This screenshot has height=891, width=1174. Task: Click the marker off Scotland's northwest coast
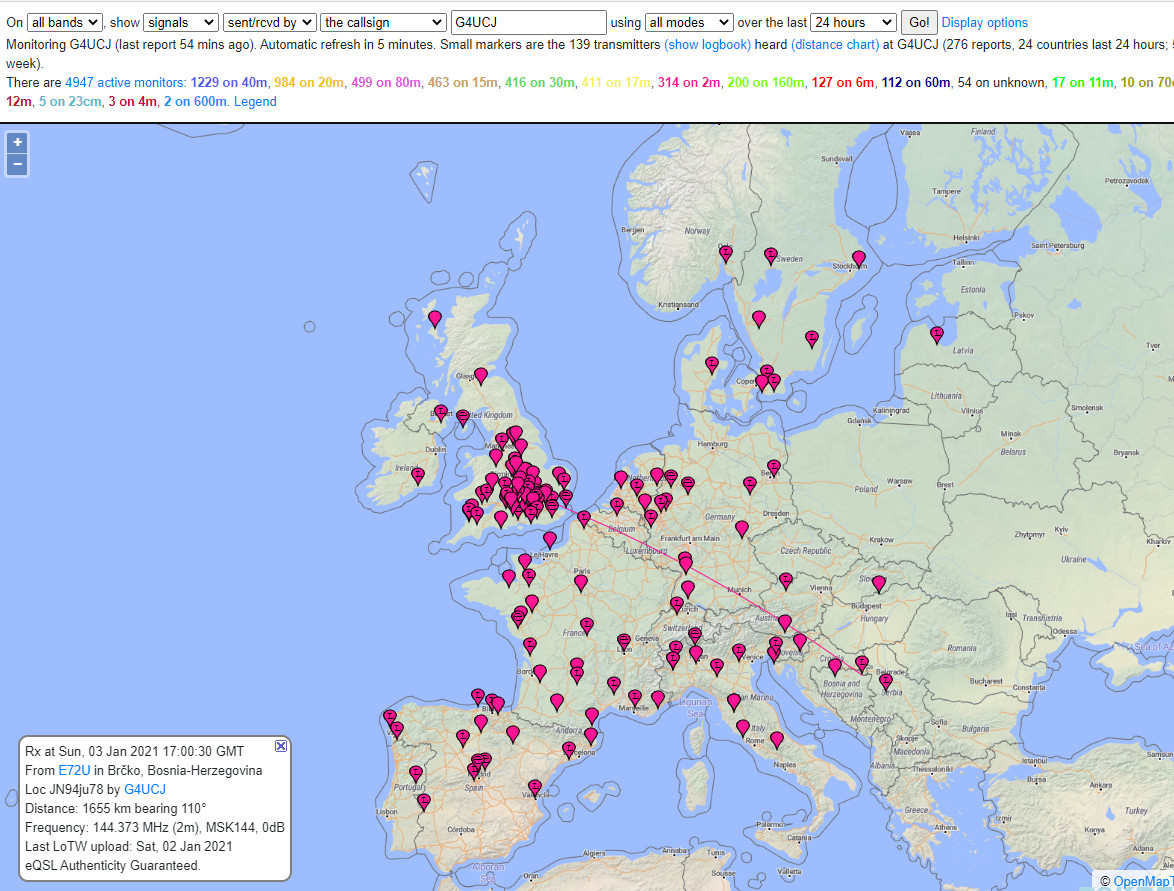point(434,317)
